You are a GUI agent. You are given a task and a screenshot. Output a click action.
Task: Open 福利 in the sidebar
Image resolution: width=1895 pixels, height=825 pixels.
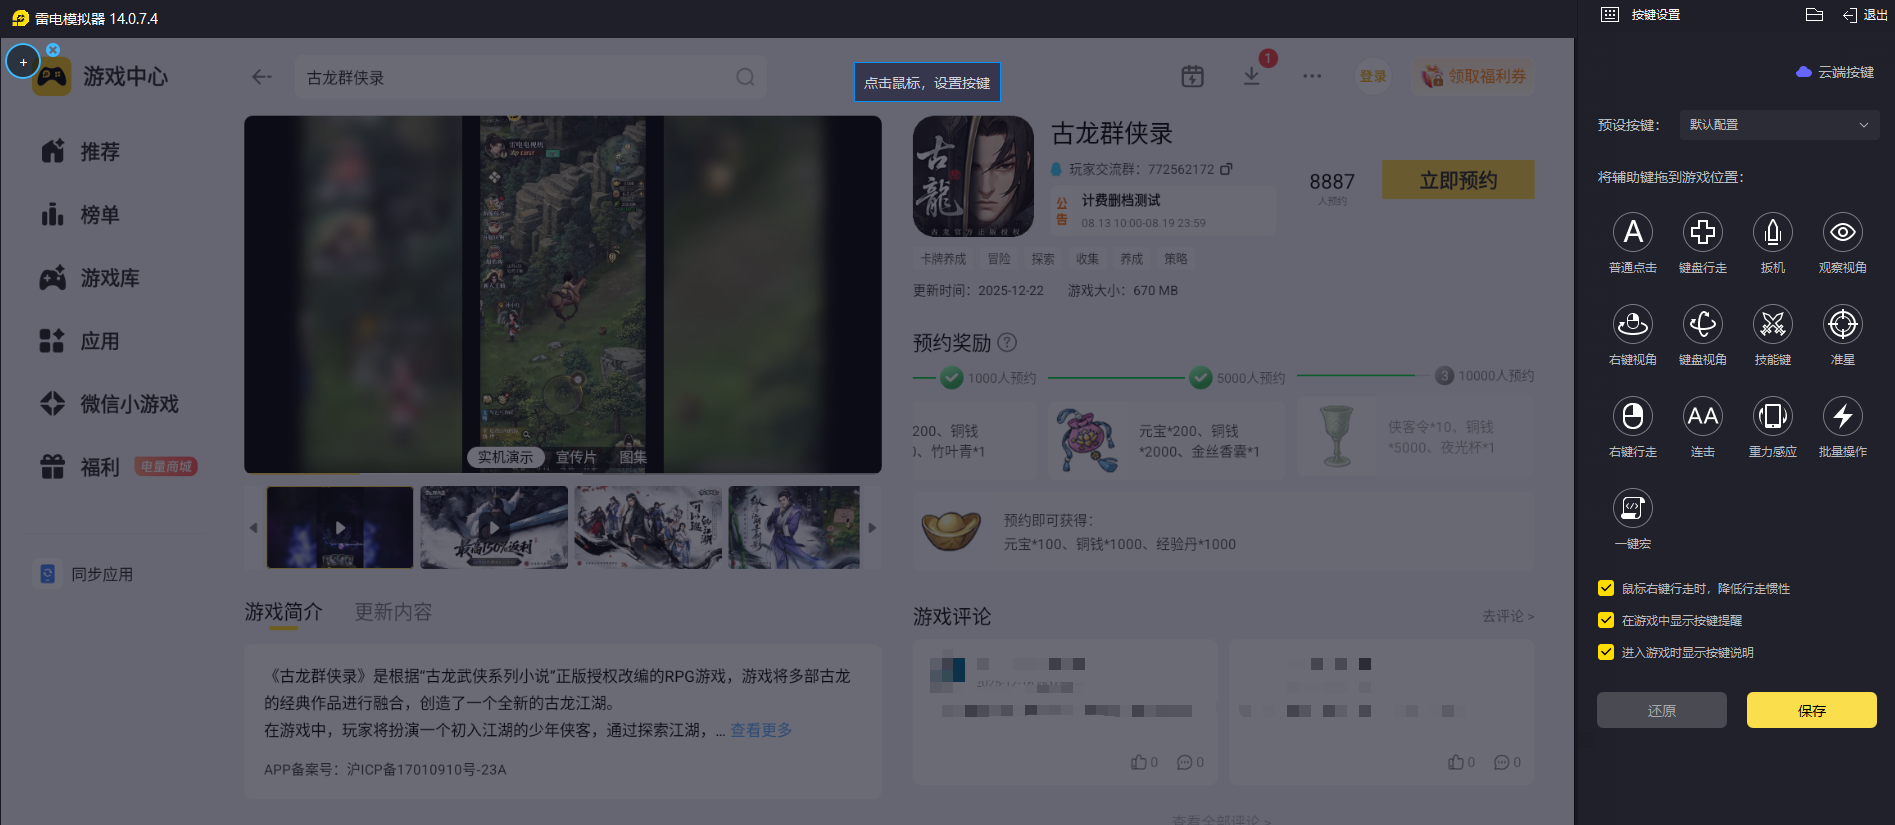pos(80,467)
